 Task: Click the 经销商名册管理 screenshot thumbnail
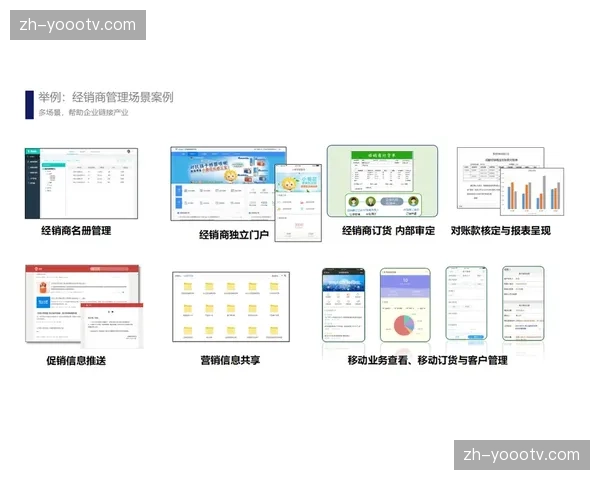click(81, 183)
